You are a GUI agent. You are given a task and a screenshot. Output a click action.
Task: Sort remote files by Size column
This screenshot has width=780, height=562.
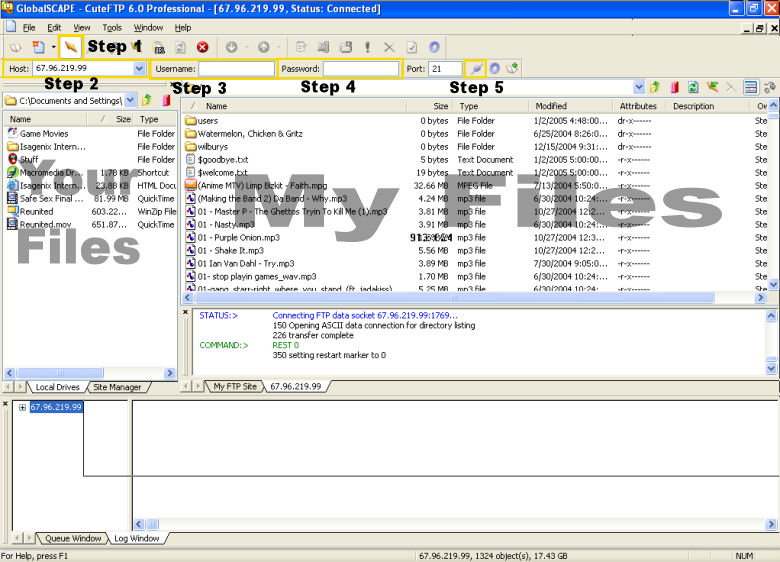[428, 106]
